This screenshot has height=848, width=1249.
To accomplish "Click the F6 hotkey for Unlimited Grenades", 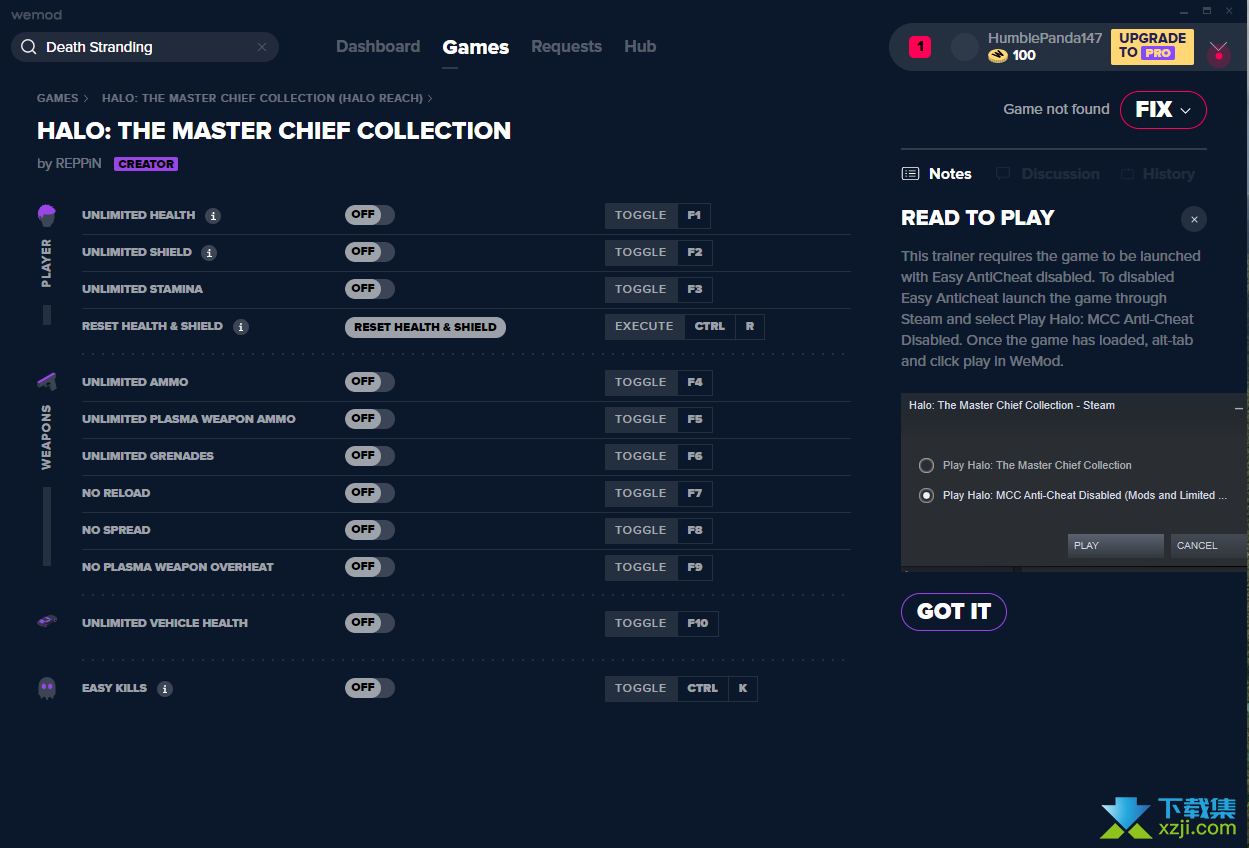I will 694,456.
